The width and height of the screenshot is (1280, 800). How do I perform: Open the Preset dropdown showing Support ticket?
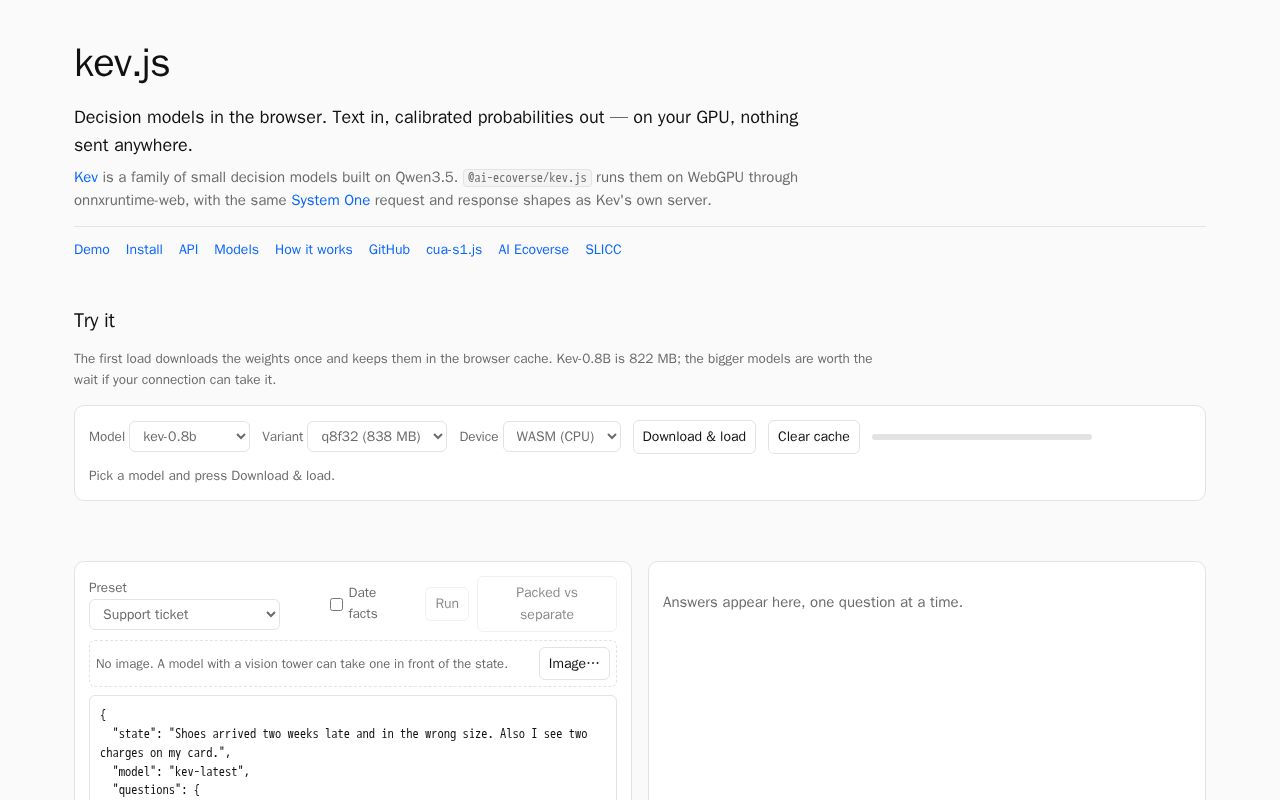pyautogui.click(x=184, y=614)
